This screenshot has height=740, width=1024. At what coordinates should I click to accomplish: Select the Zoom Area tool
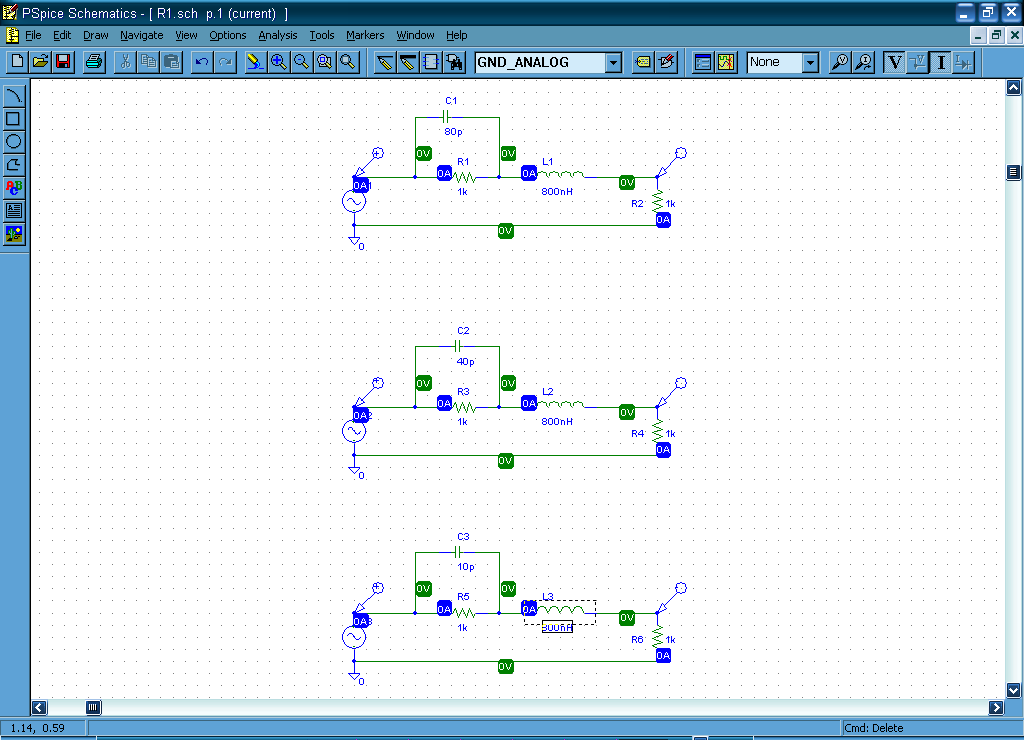pyautogui.click(x=324, y=62)
